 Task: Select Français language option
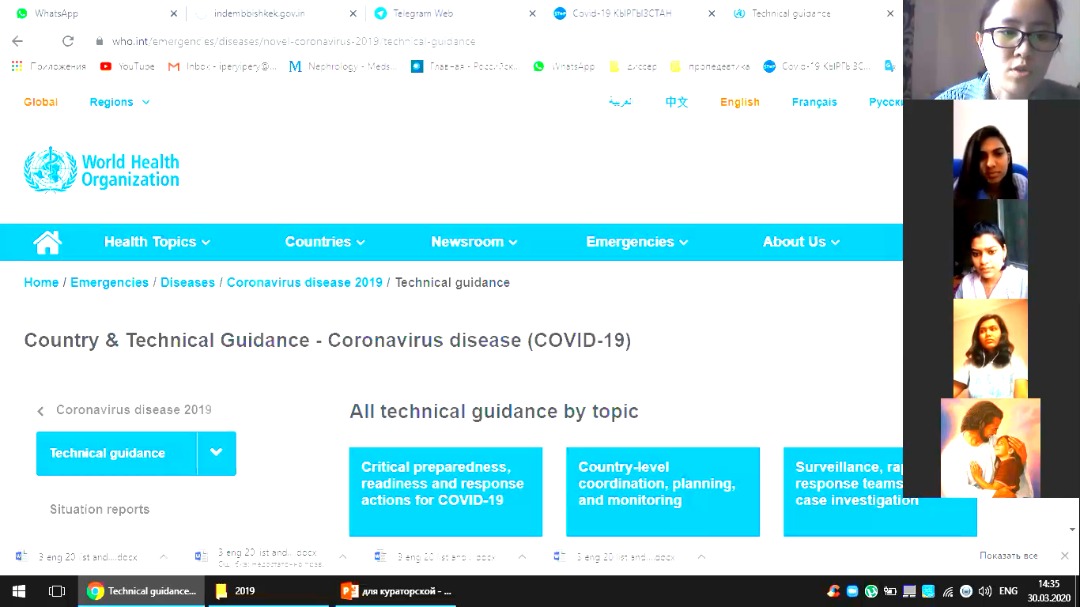814,102
